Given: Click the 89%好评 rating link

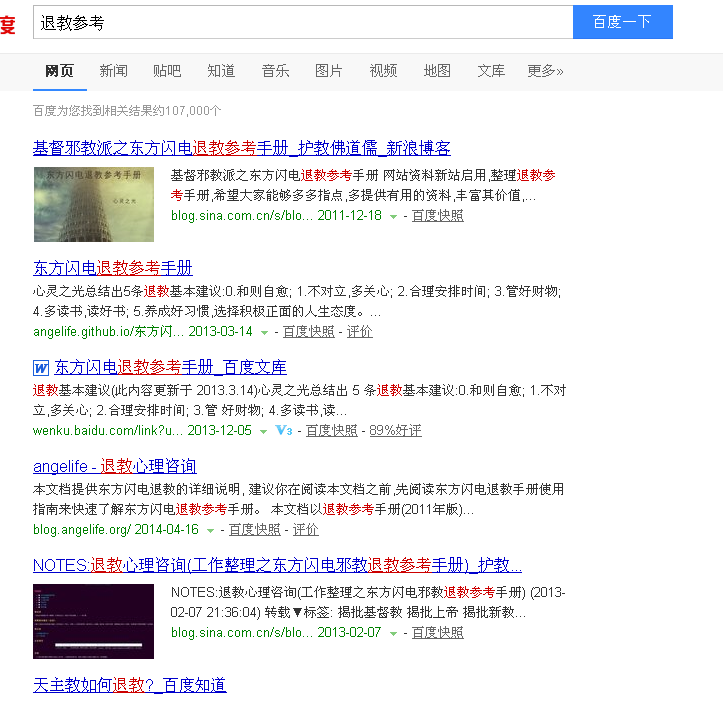Looking at the screenshot, I should [395, 430].
